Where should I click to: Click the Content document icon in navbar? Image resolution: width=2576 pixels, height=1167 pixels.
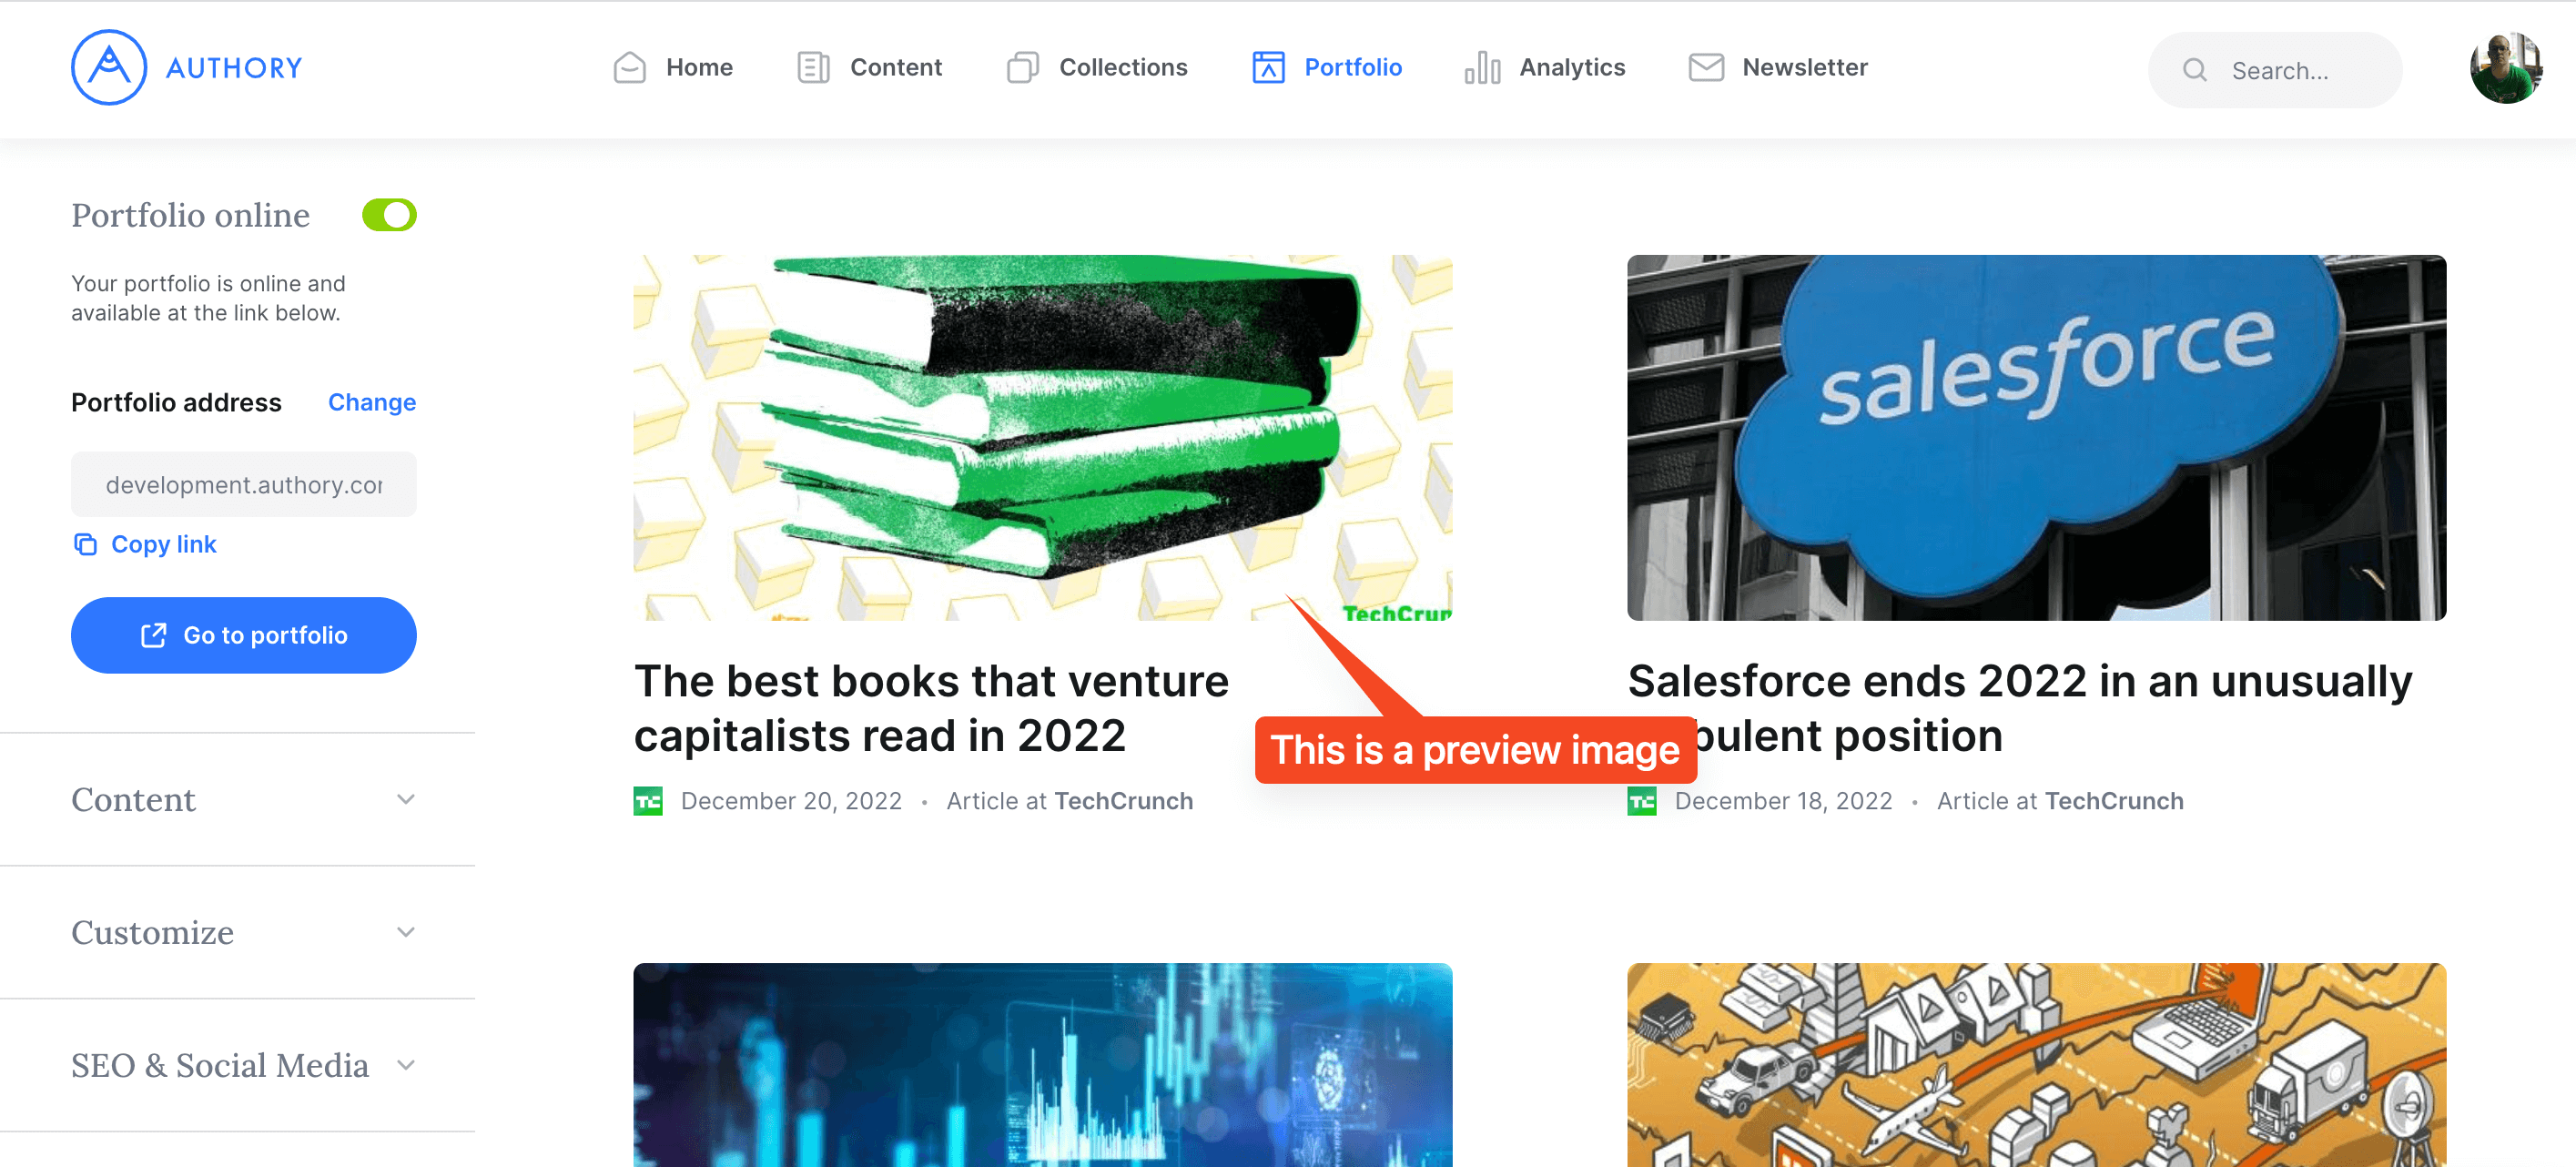click(813, 67)
